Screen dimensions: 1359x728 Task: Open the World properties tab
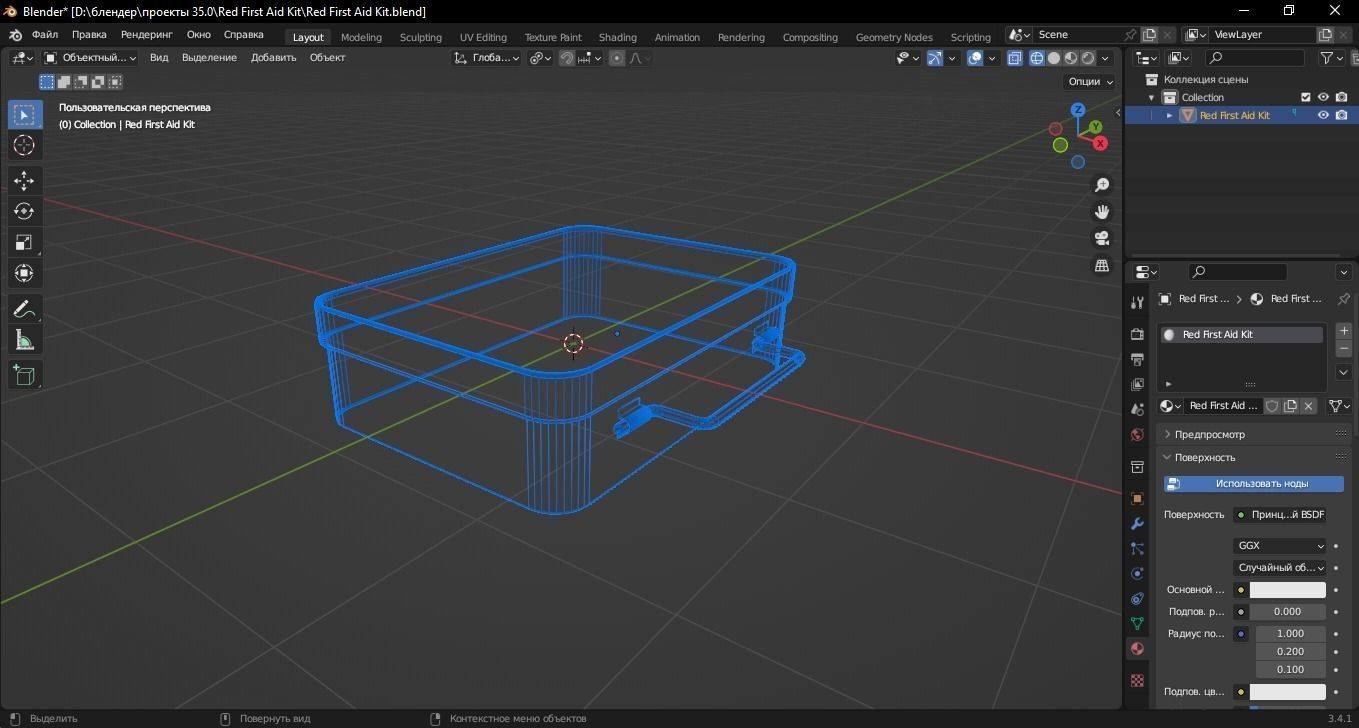(1137, 435)
